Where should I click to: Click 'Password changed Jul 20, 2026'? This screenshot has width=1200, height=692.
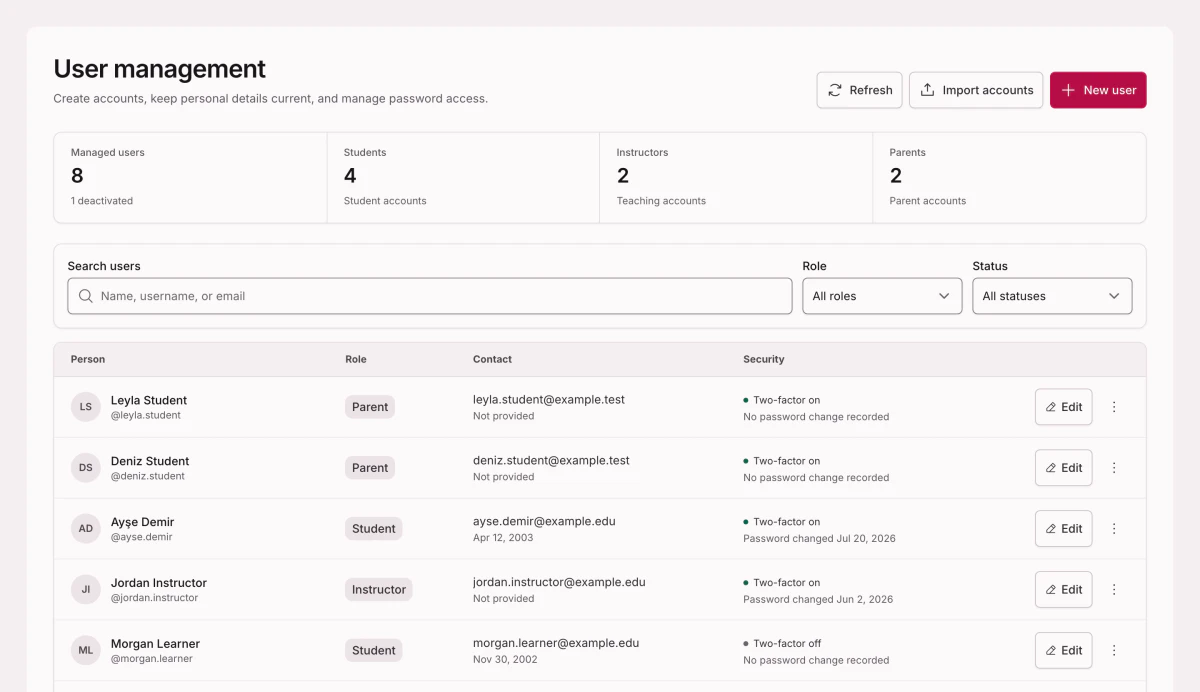coord(819,538)
